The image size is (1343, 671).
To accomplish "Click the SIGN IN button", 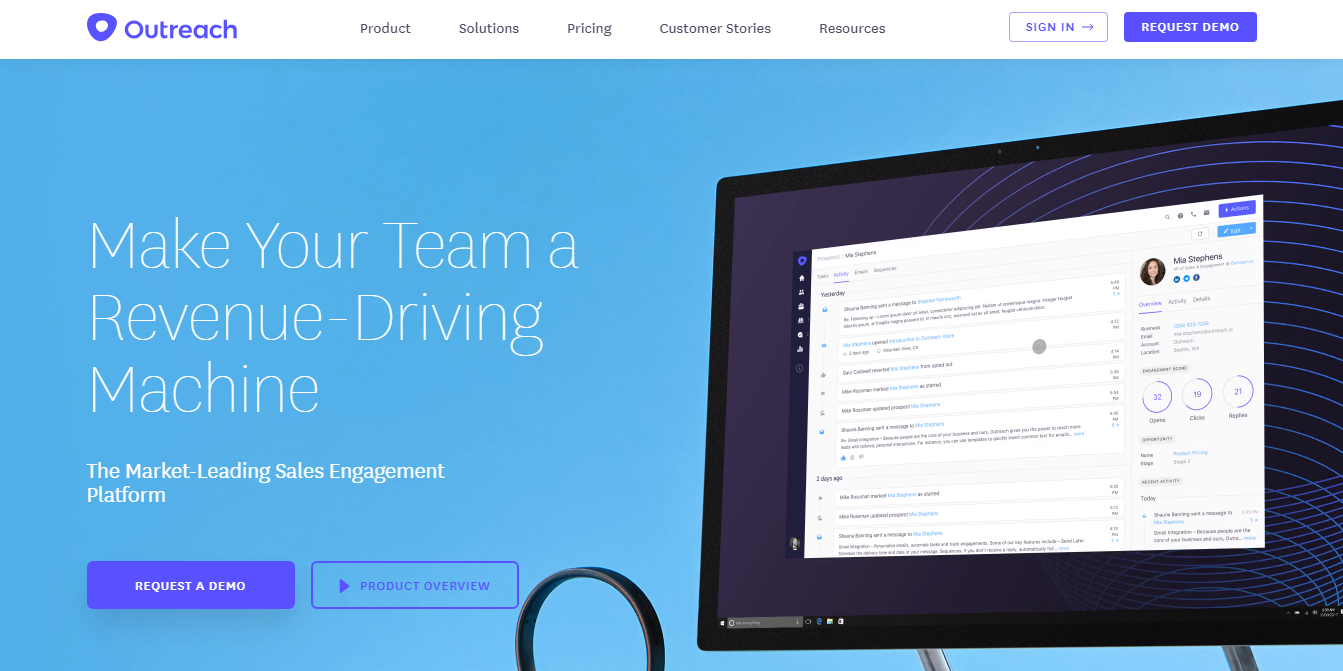I will (x=1058, y=27).
